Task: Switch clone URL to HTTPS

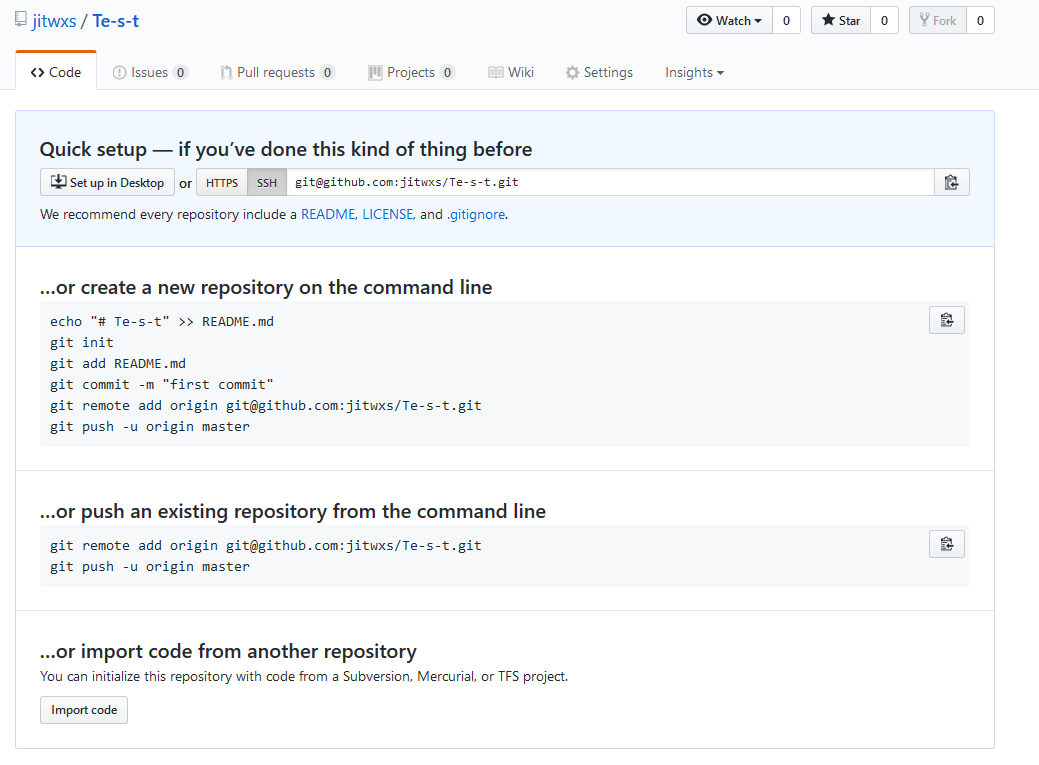Action: click(x=222, y=183)
